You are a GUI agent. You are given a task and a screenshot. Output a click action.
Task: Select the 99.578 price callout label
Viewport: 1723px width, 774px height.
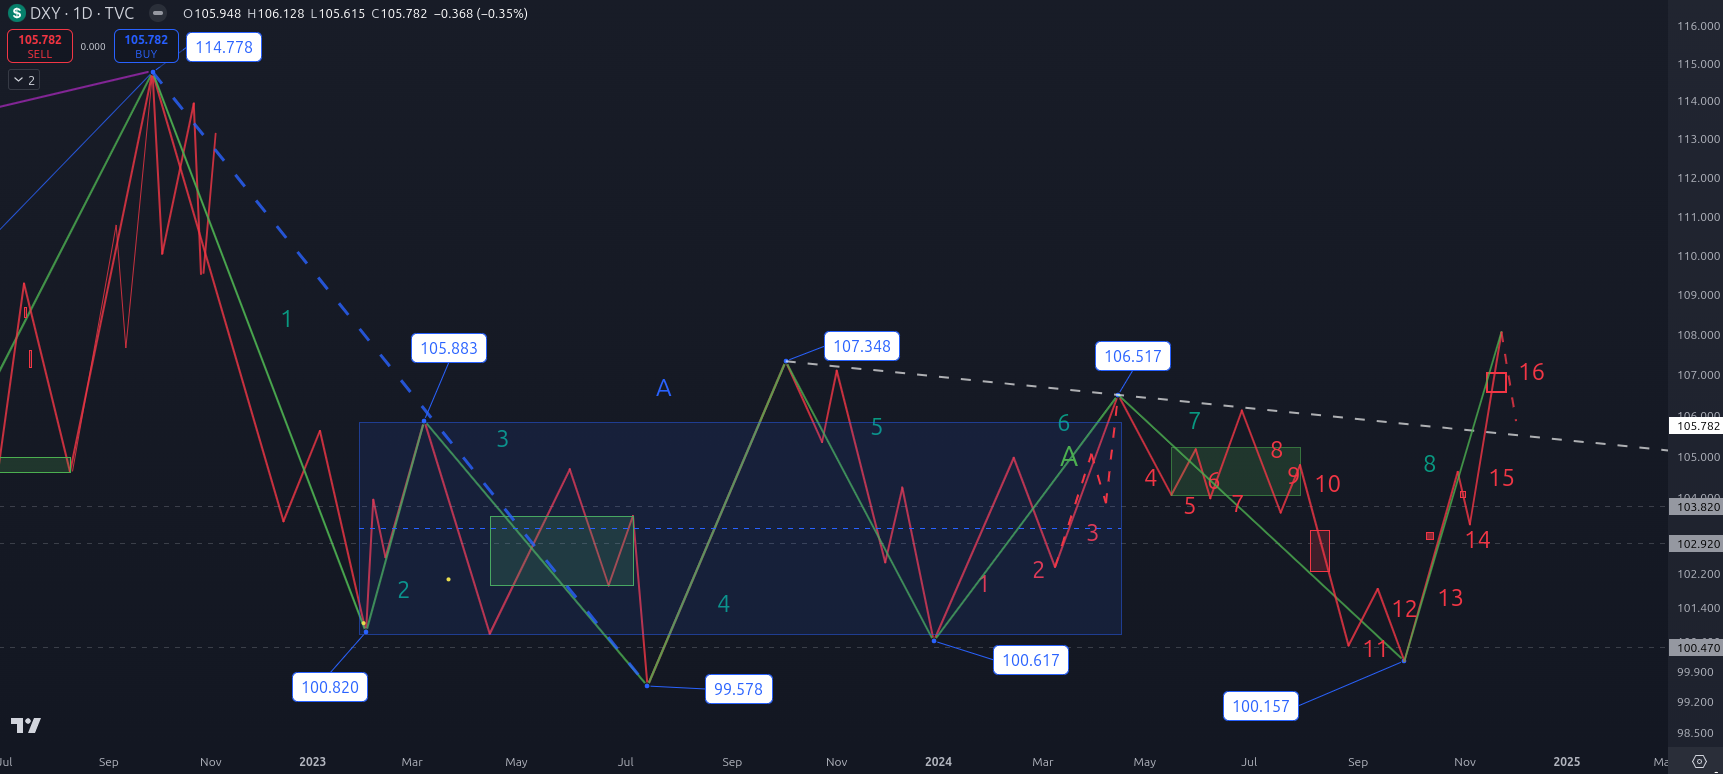[738, 689]
